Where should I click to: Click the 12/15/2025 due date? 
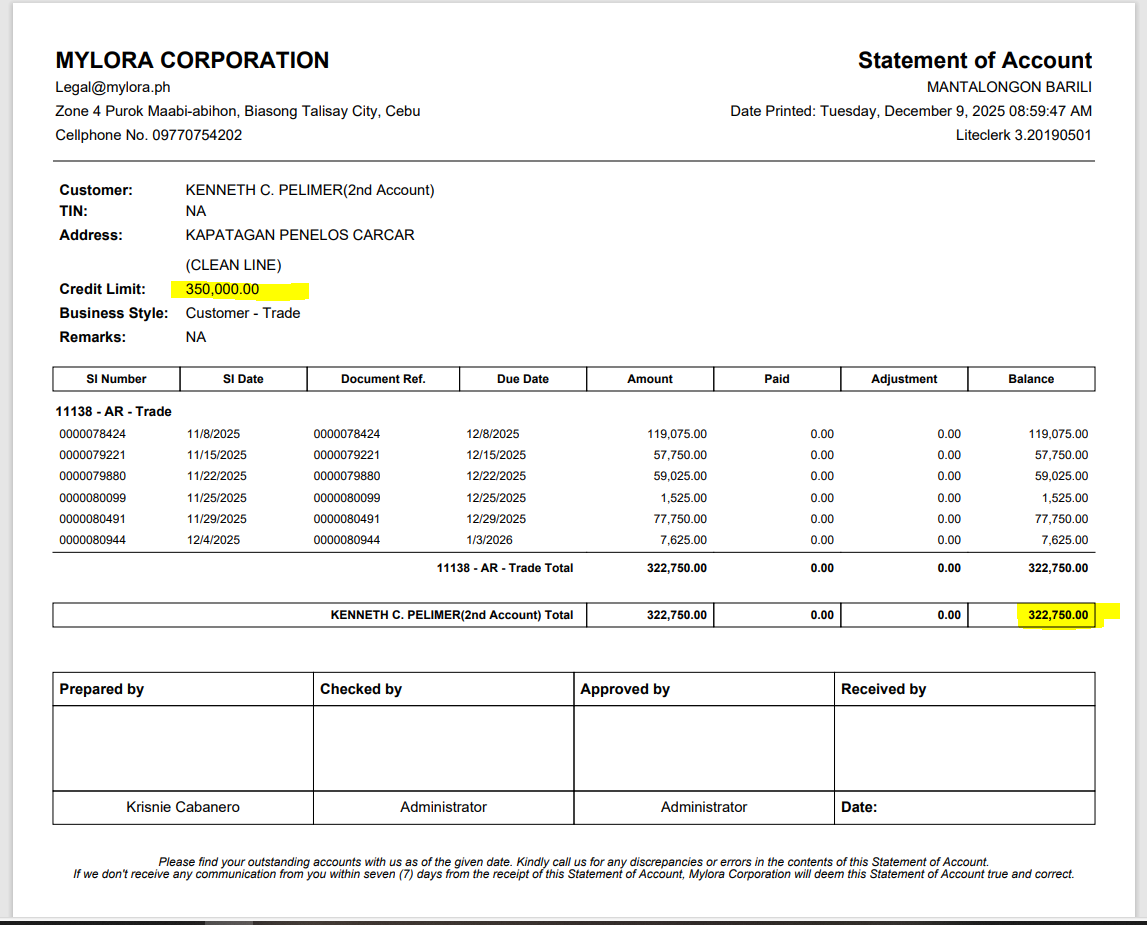click(496, 455)
